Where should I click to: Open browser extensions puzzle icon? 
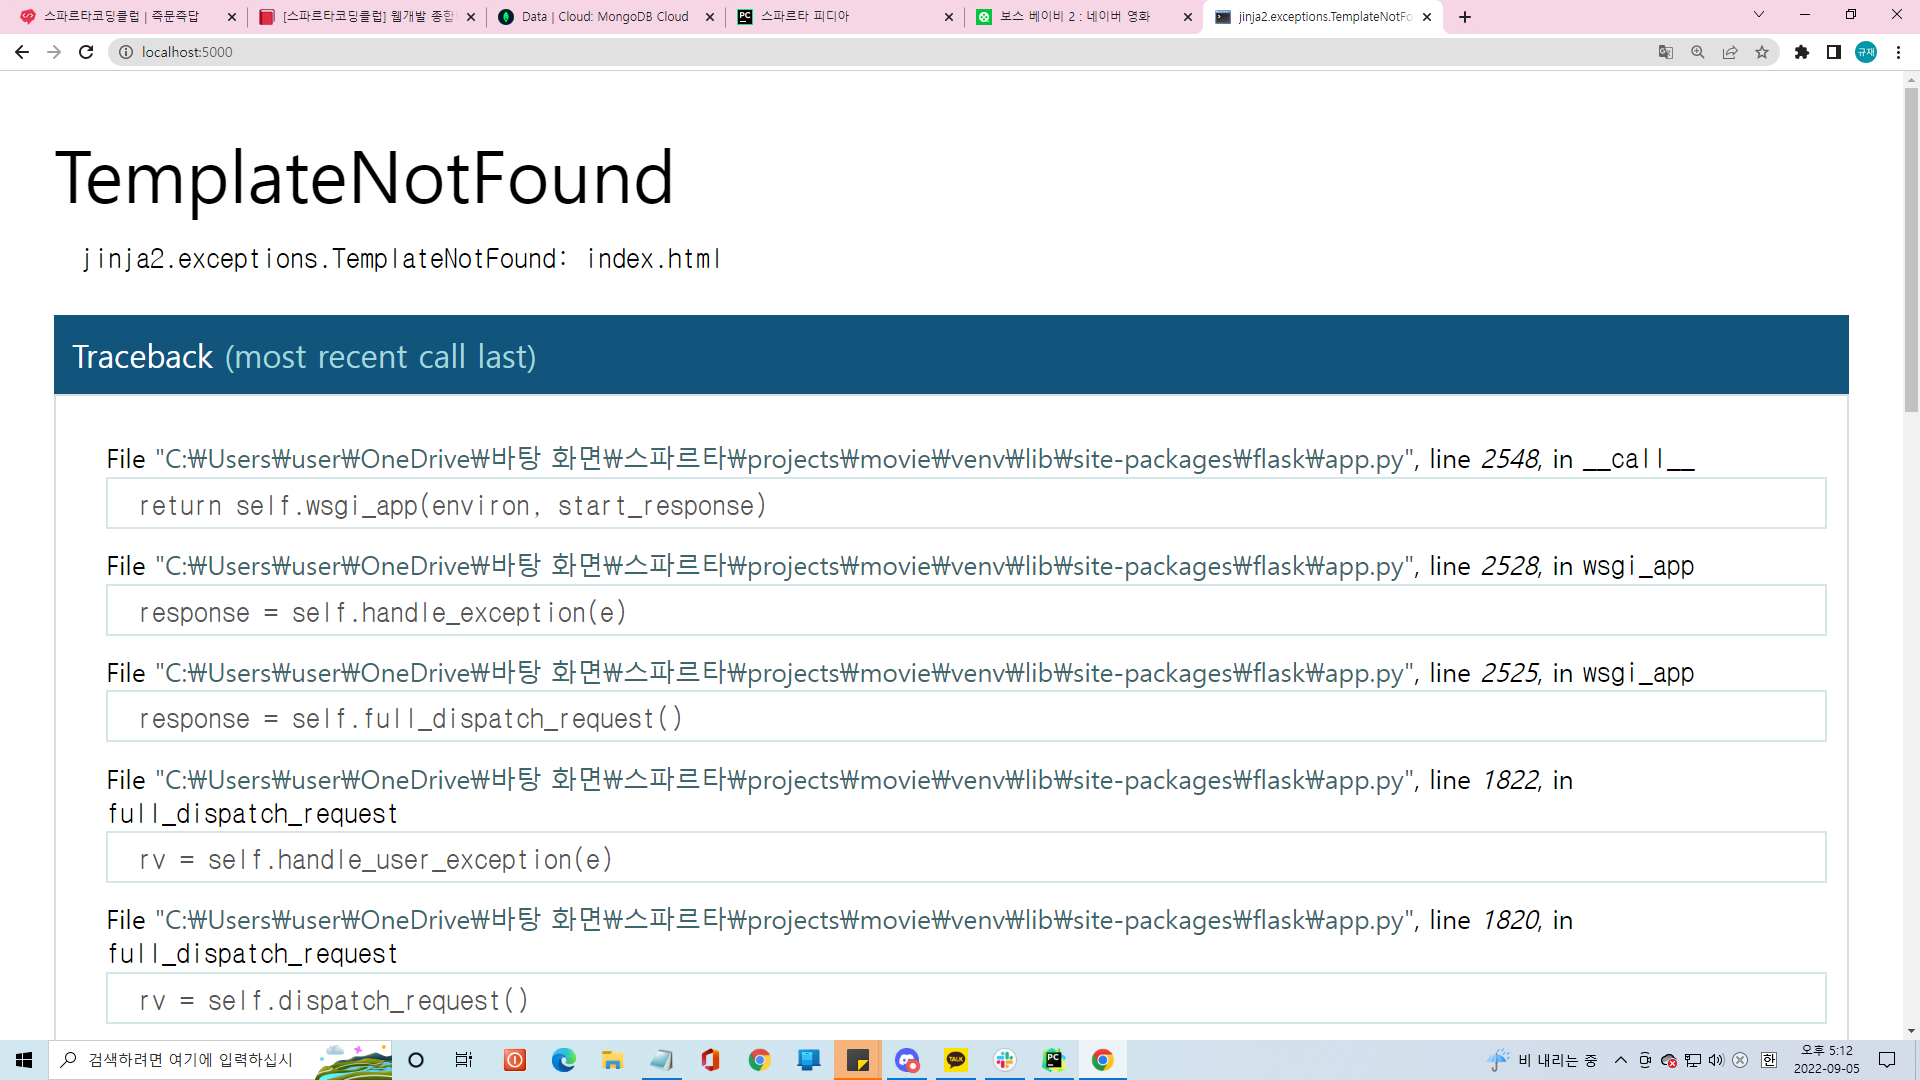[x=1802, y=52]
